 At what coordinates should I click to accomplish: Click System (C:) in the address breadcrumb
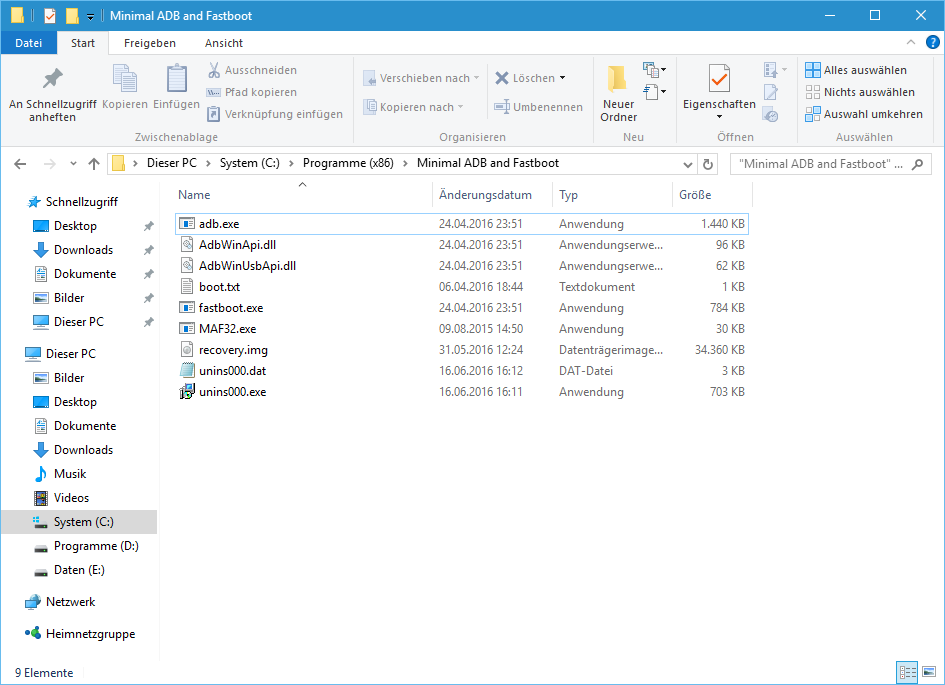250,163
